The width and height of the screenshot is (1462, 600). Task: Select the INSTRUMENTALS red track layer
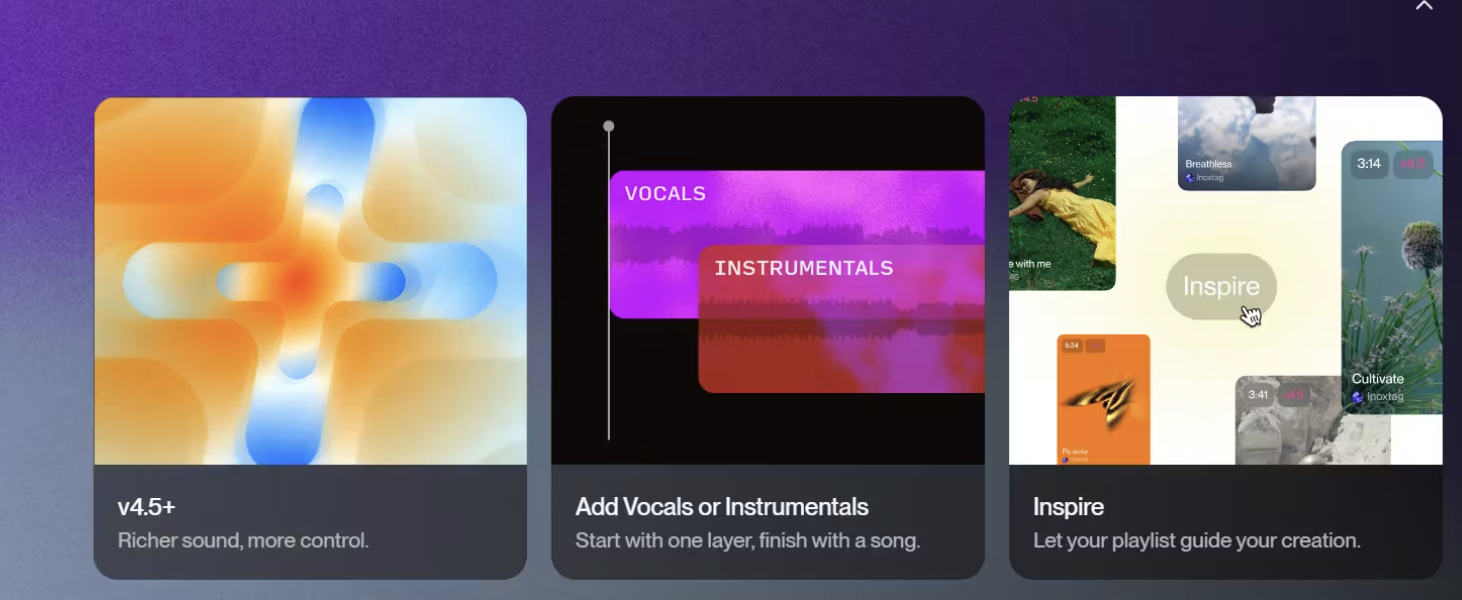(x=841, y=319)
